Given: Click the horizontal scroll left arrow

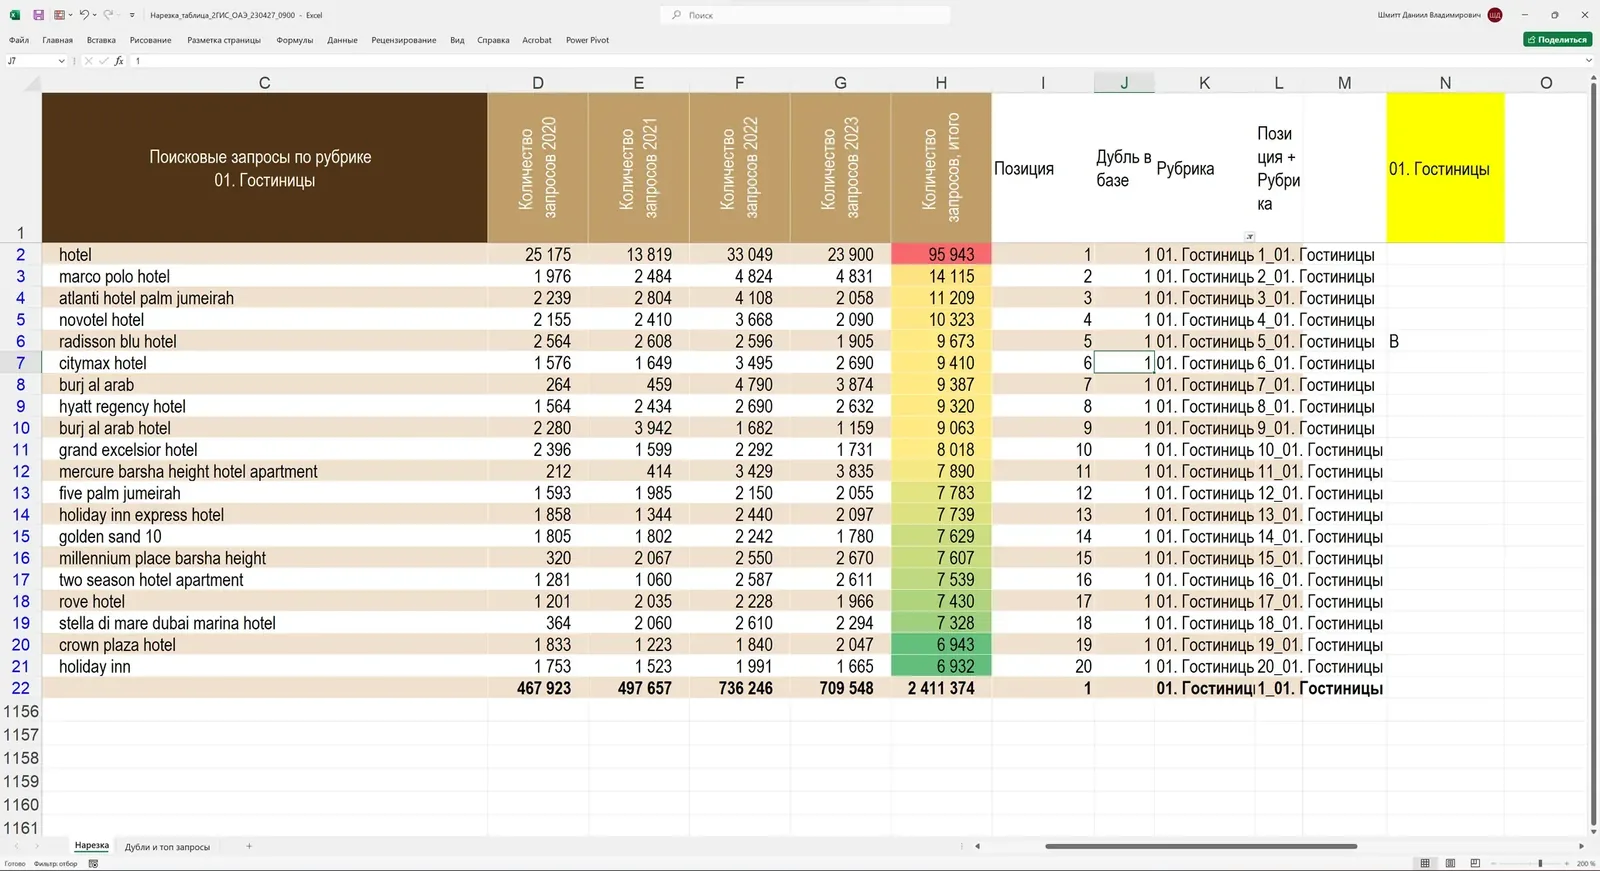Looking at the screenshot, I should pos(977,846).
